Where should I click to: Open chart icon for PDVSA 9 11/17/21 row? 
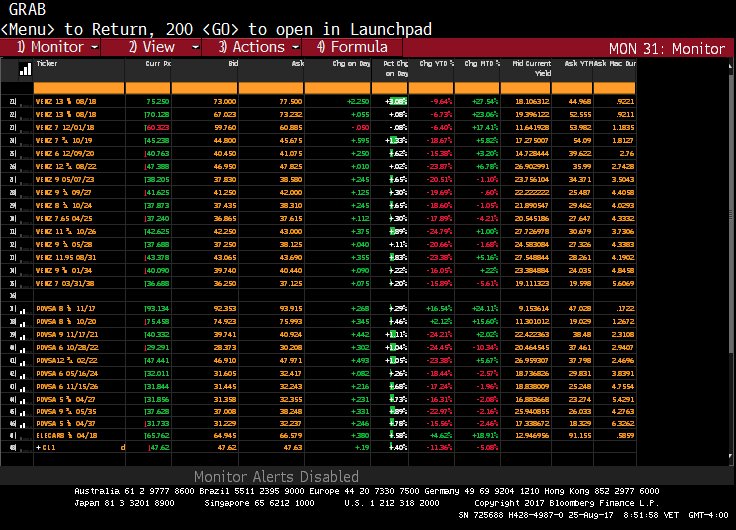coord(23,336)
